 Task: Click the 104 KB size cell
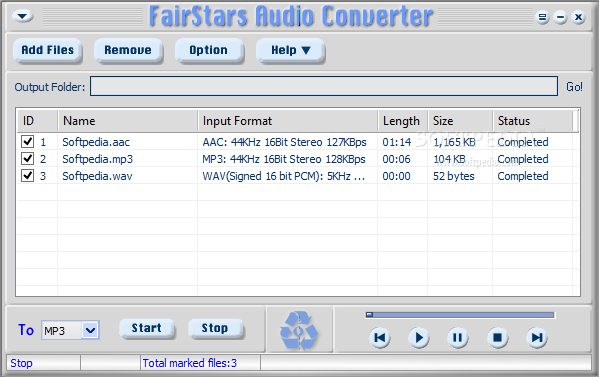click(x=449, y=159)
